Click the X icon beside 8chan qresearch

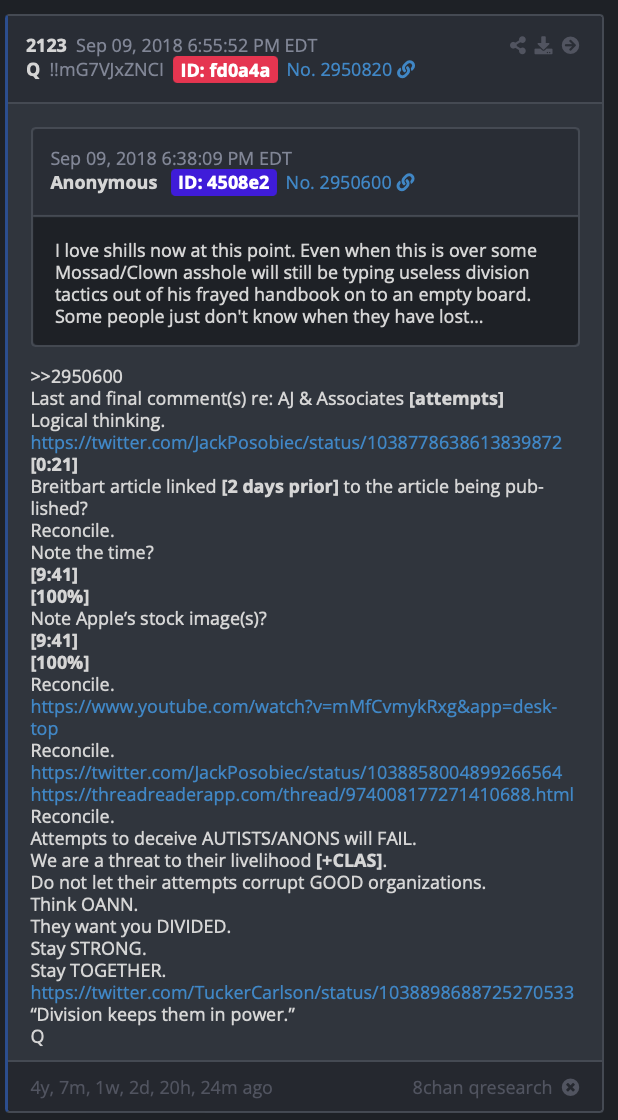pos(570,1088)
